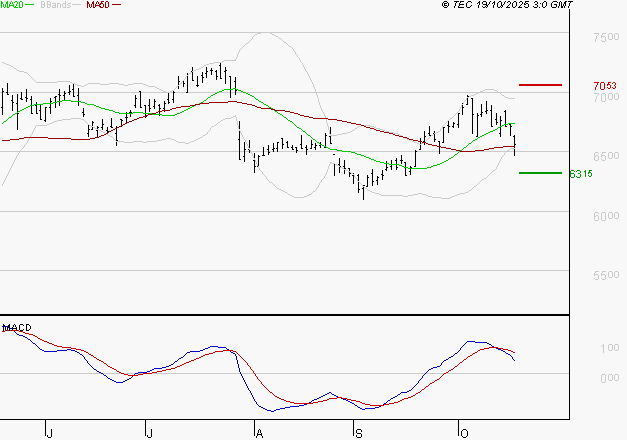Click the first J month axis label
The image size is (627, 440).
[50, 434]
